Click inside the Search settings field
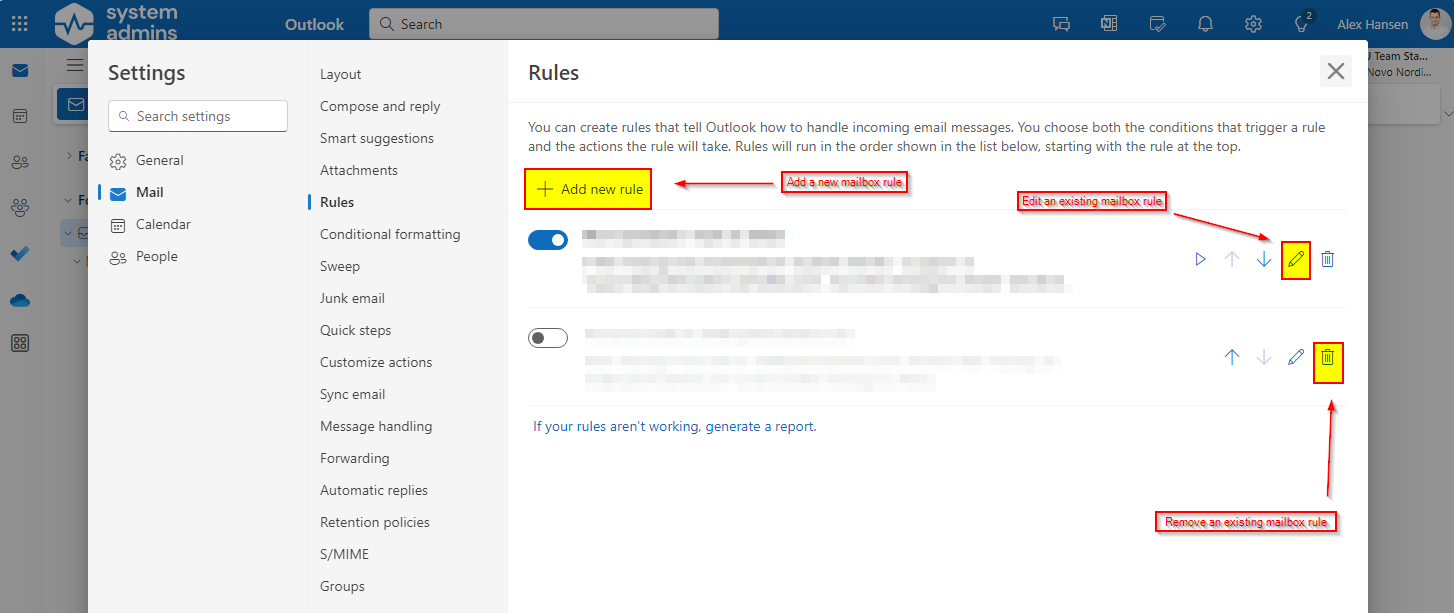This screenshot has height=613, width=1454. (x=197, y=116)
